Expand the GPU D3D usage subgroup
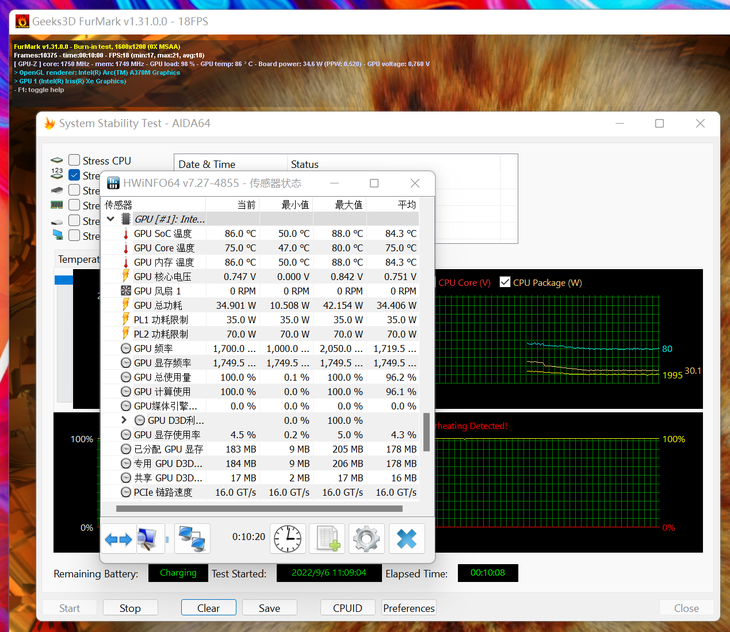 click(123, 420)
